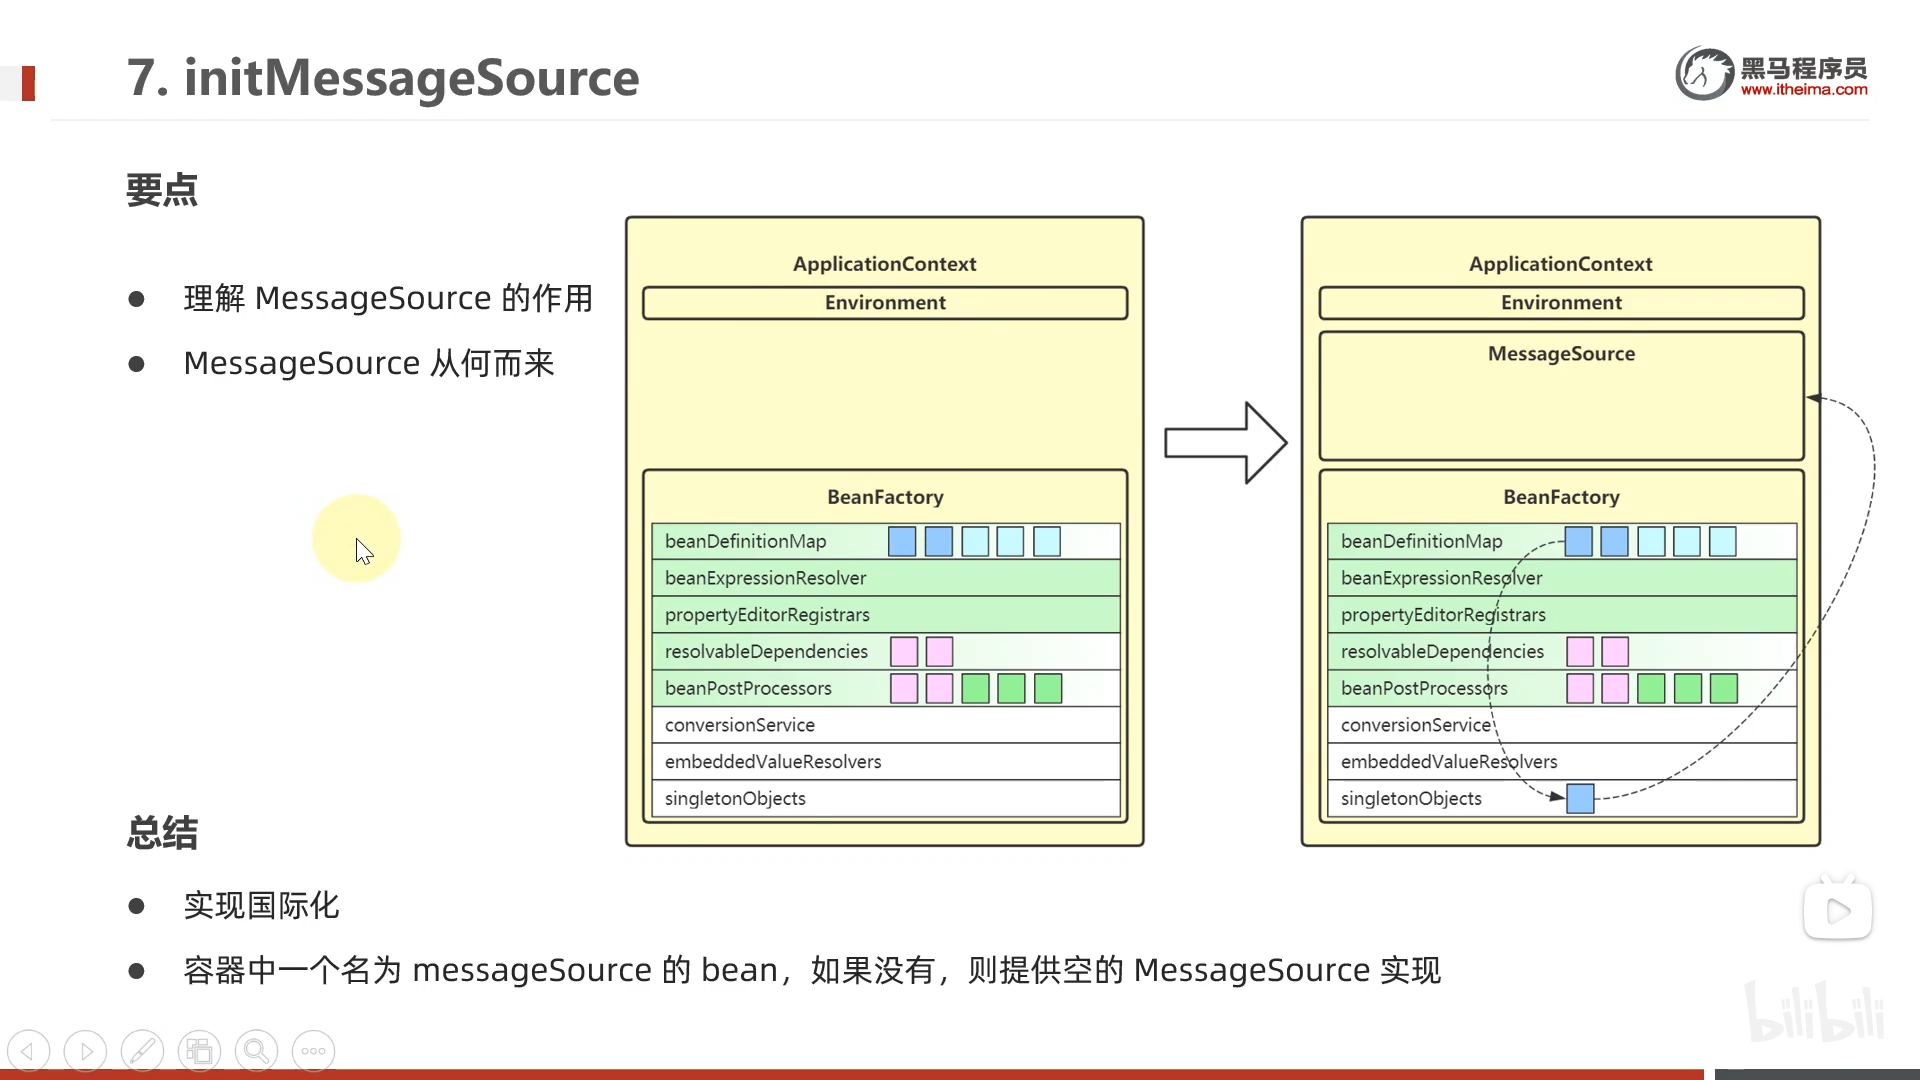Click the bilibili play overlay button

[x=1838, y=910]
